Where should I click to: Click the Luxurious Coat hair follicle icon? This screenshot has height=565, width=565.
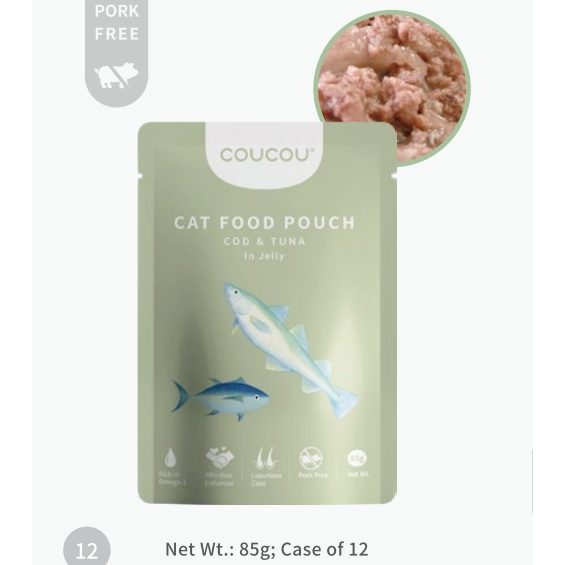pos(266,458)
